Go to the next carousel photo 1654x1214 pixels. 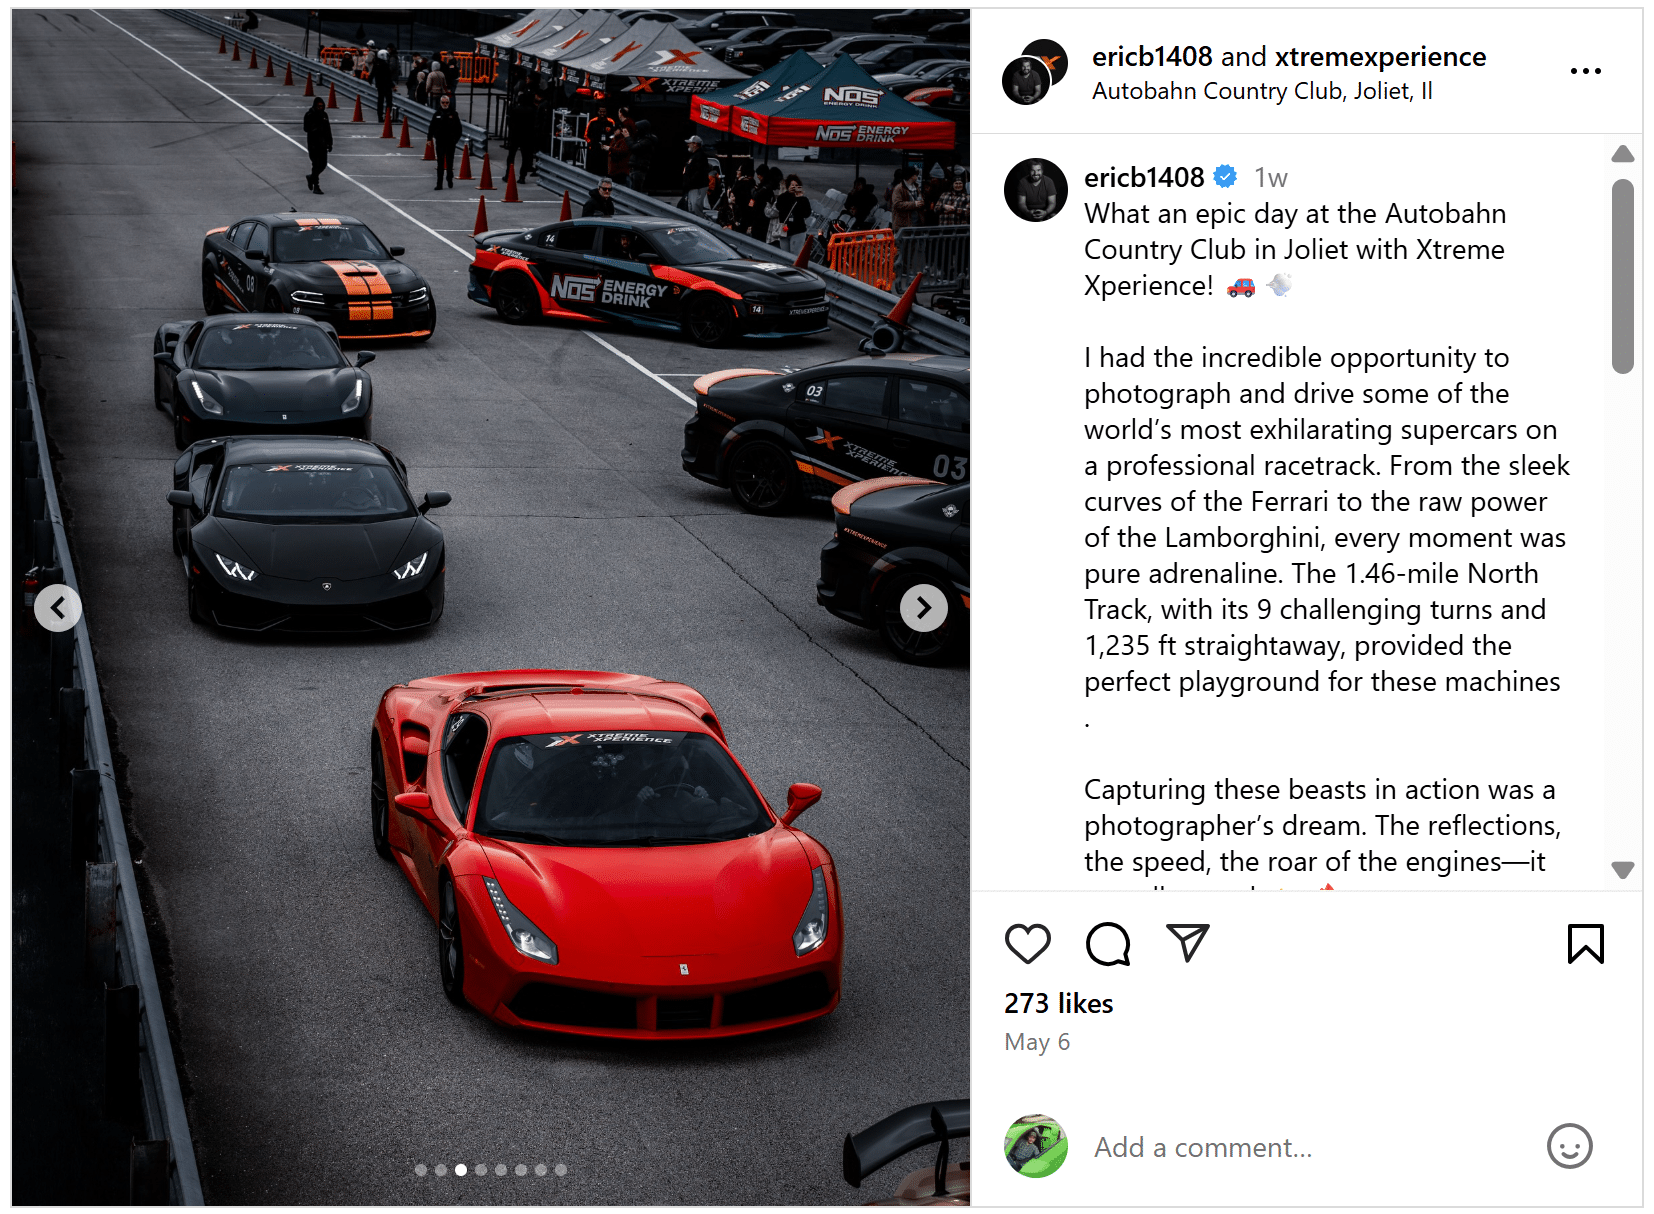(923, 607)
